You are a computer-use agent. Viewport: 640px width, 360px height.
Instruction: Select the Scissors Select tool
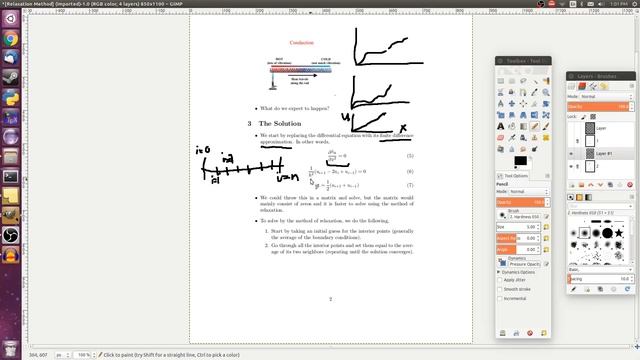point(500,92)
